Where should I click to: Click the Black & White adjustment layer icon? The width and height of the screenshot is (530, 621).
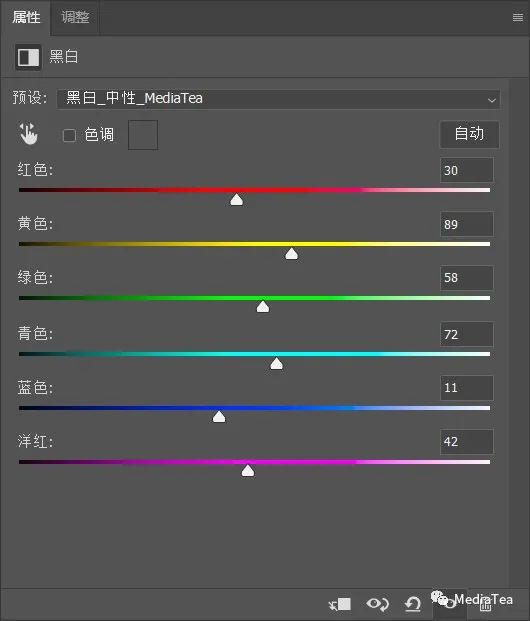point(28,57)
